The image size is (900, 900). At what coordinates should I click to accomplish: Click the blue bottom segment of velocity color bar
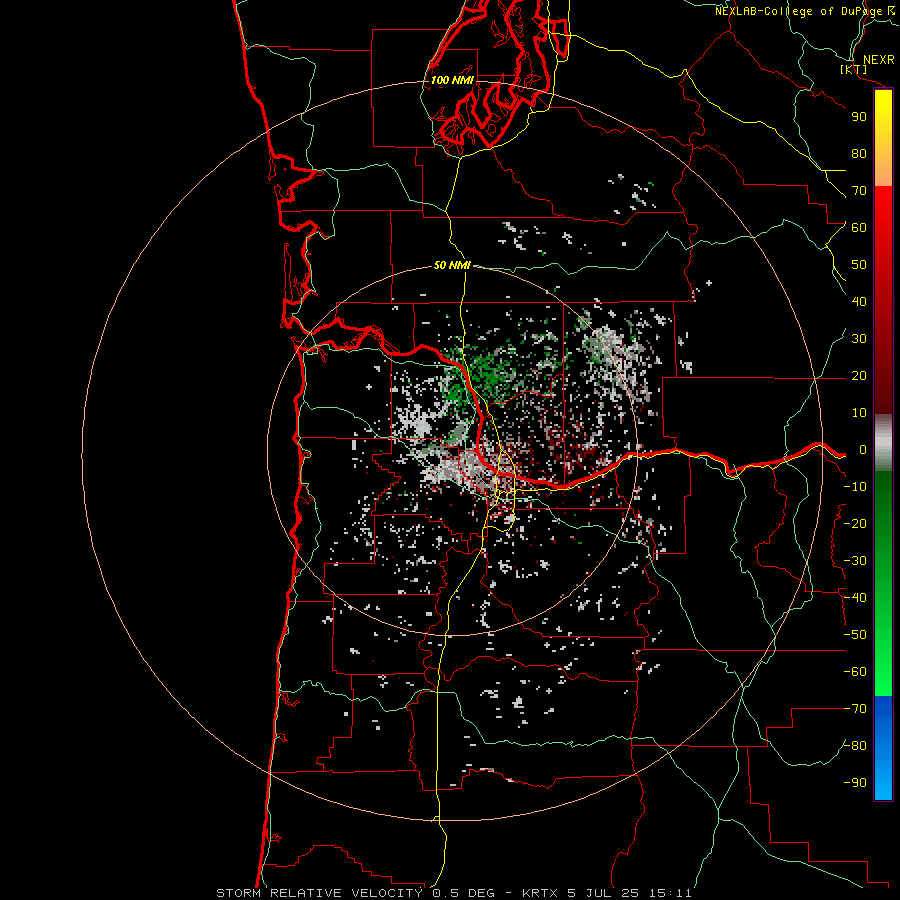point(883,748)
